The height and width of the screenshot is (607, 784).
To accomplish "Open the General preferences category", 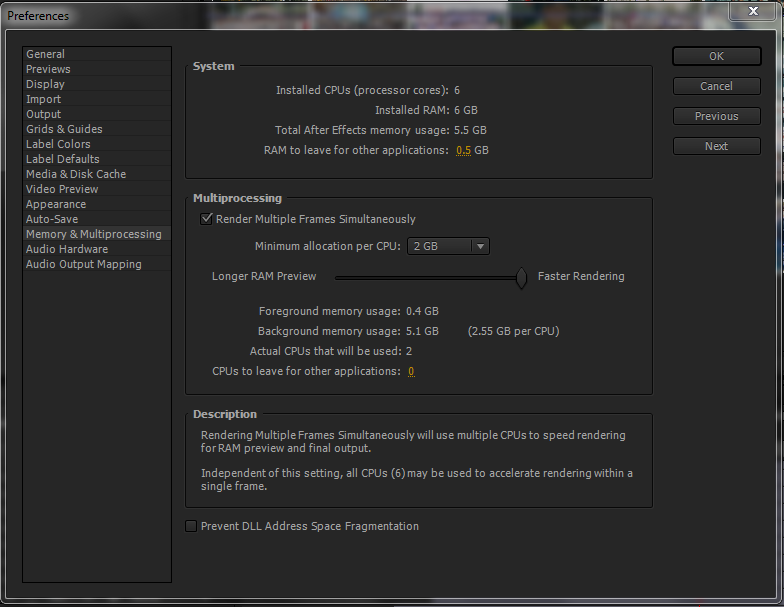I will pos(97,54).
